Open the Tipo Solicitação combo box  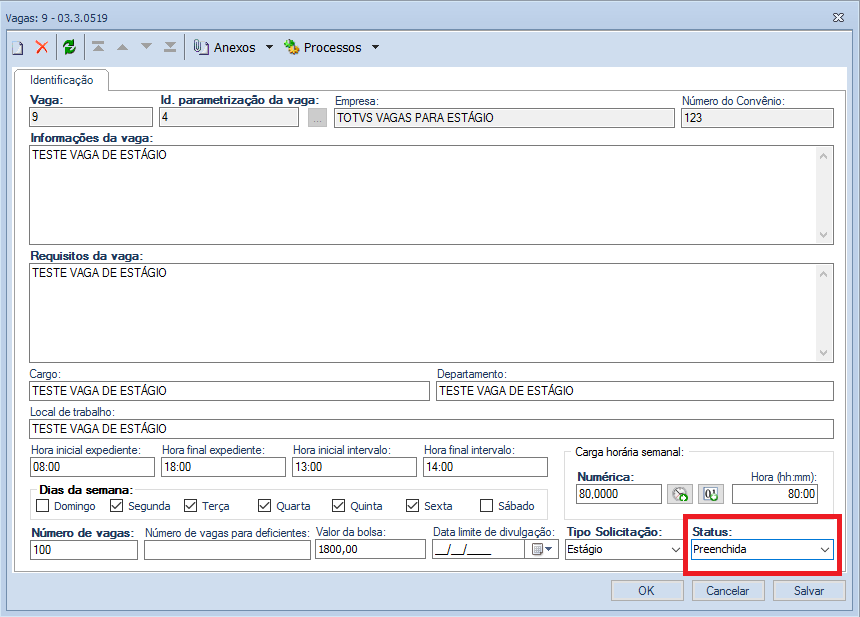tap(624, 549)
